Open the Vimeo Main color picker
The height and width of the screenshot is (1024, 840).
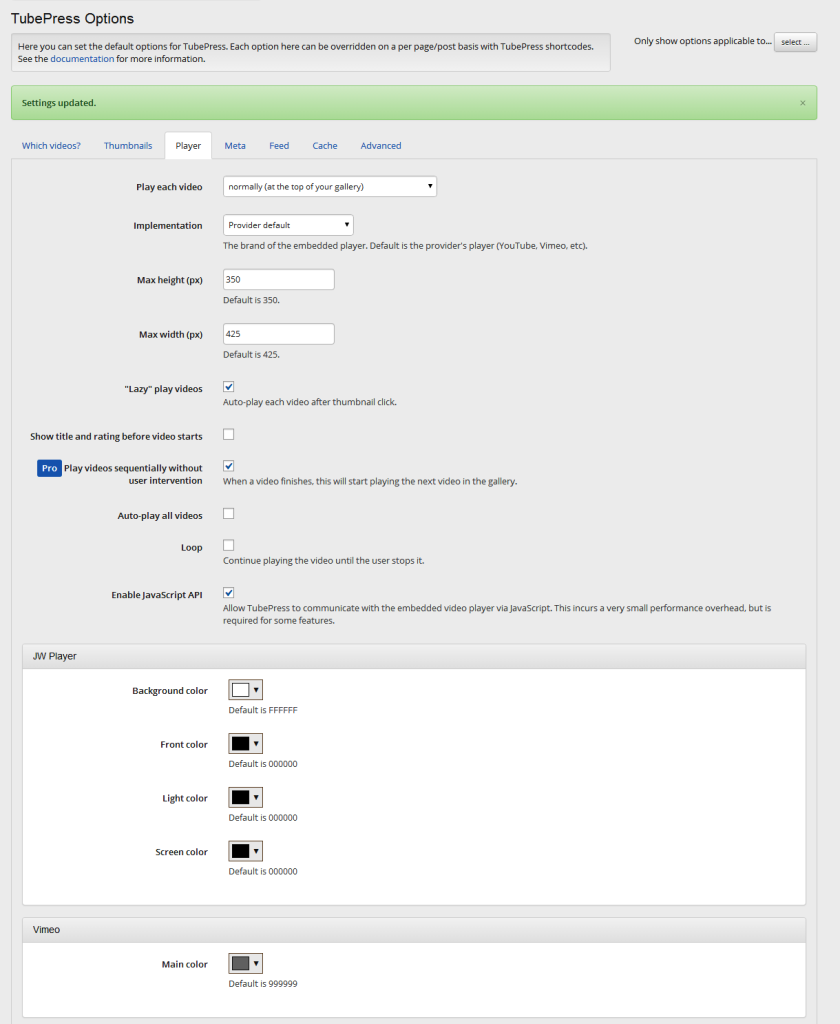(246, 963)
